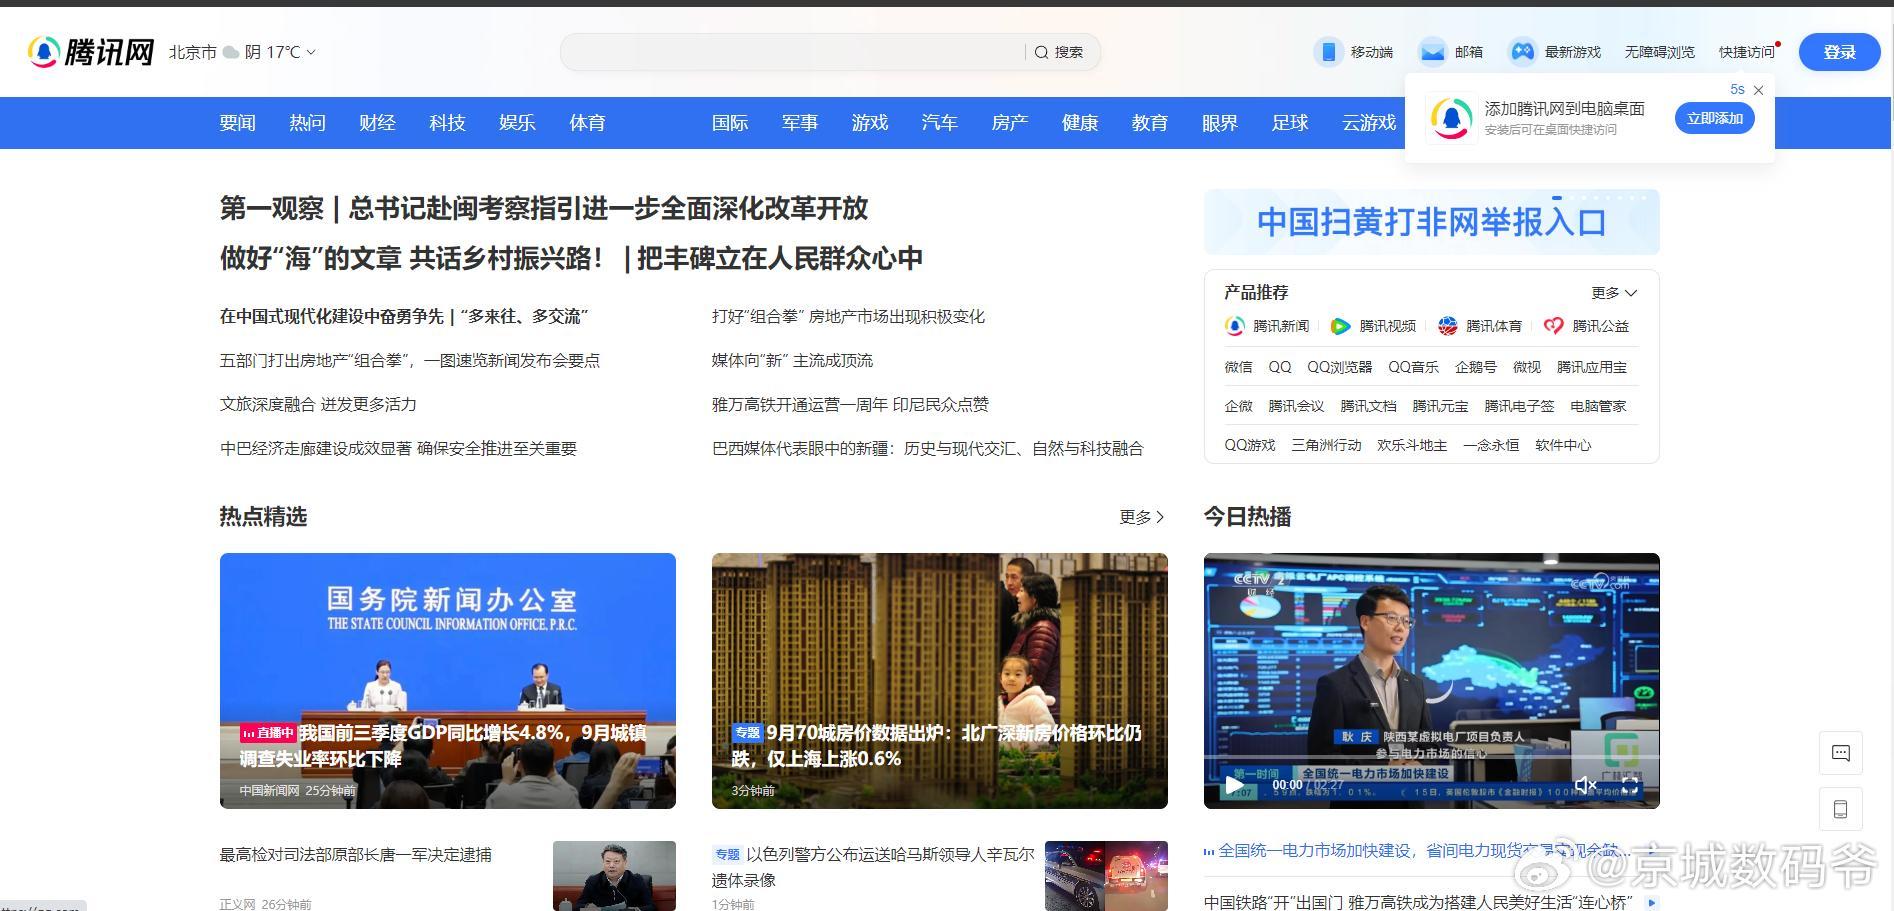1894x911 pixels.
Task: Open the State Council GDP live-broadcast thumbnail
Action: (x=447, y=681)
